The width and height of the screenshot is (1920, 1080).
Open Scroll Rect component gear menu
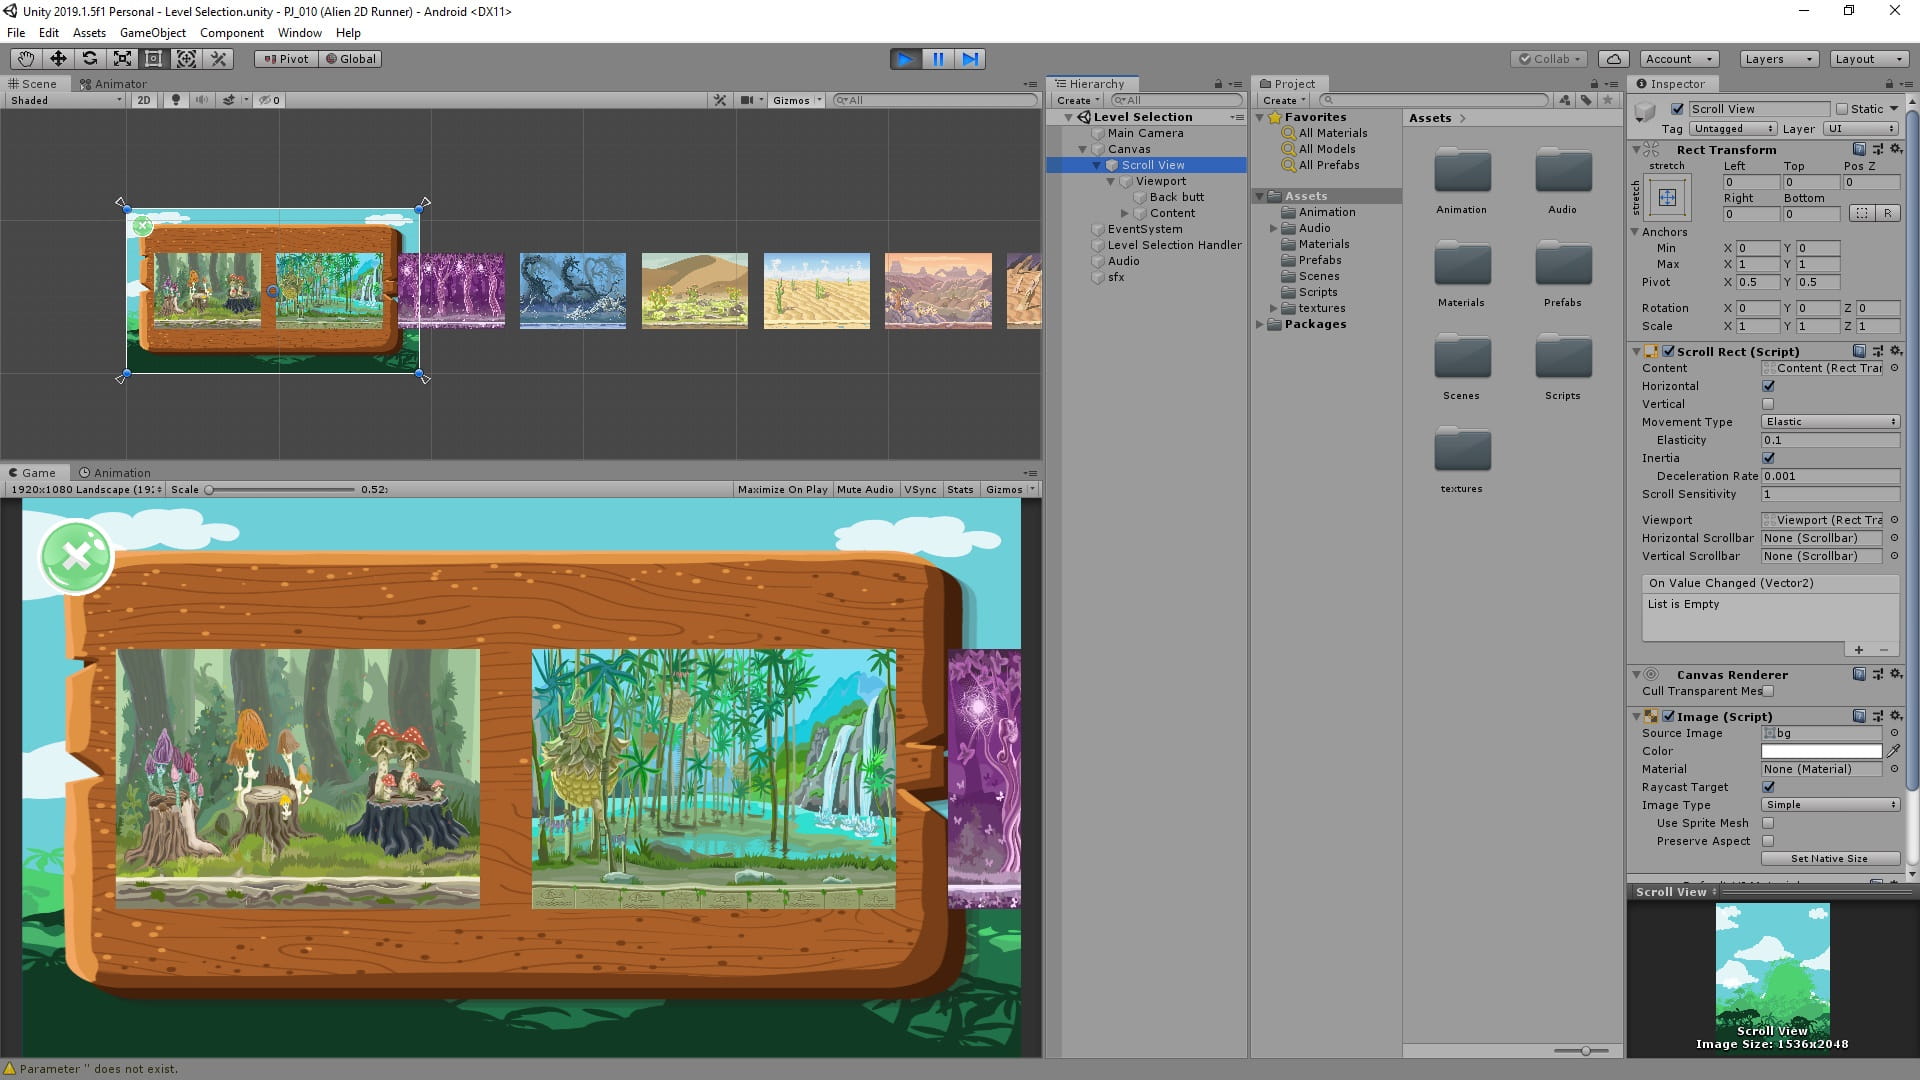click(x=1896, y=351)
